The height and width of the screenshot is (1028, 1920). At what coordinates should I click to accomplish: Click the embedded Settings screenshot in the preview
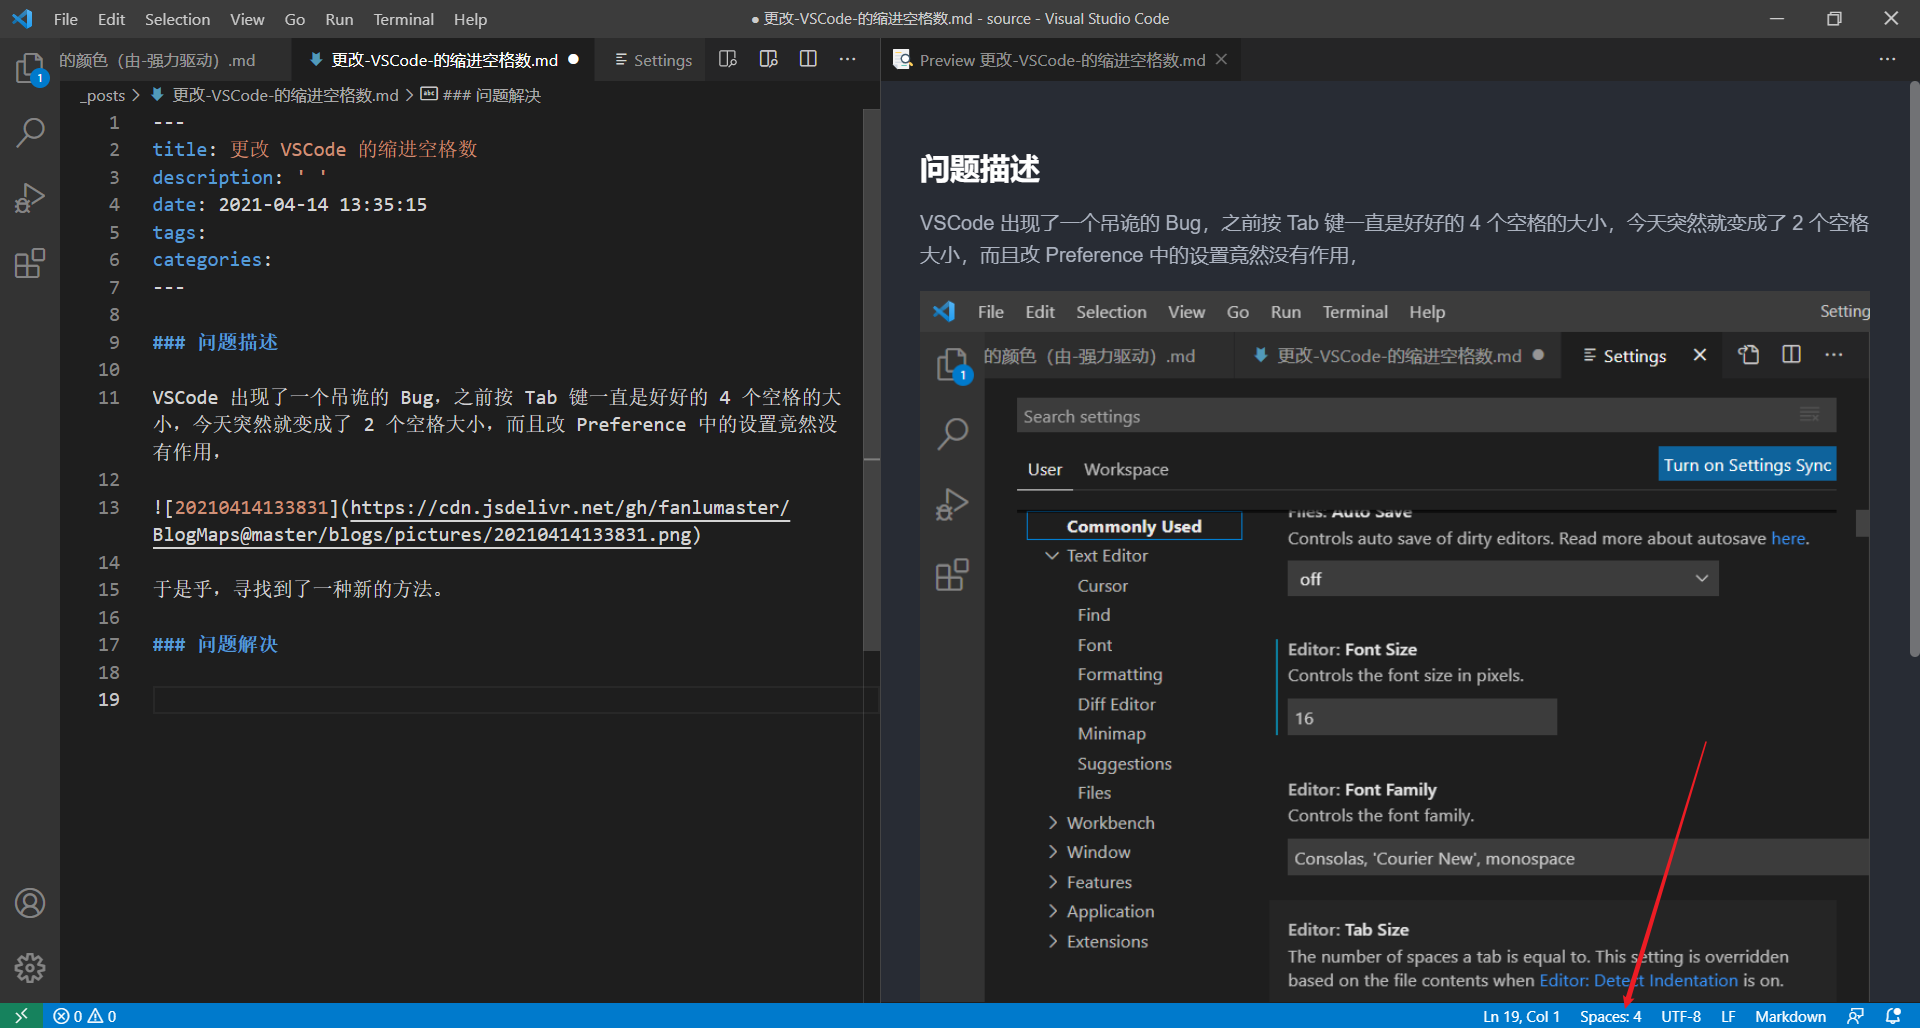pyautogui.click(x=1394, y=647)
